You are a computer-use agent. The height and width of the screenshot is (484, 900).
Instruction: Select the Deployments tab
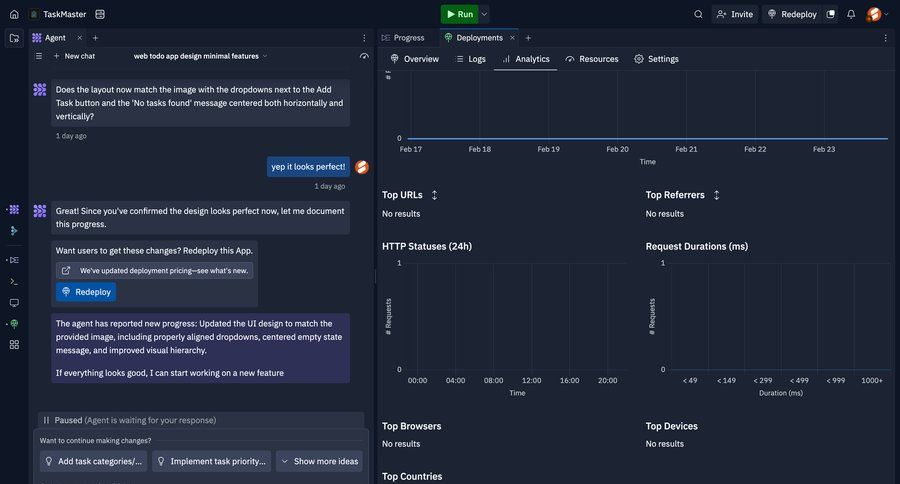(x=474, y=38)
